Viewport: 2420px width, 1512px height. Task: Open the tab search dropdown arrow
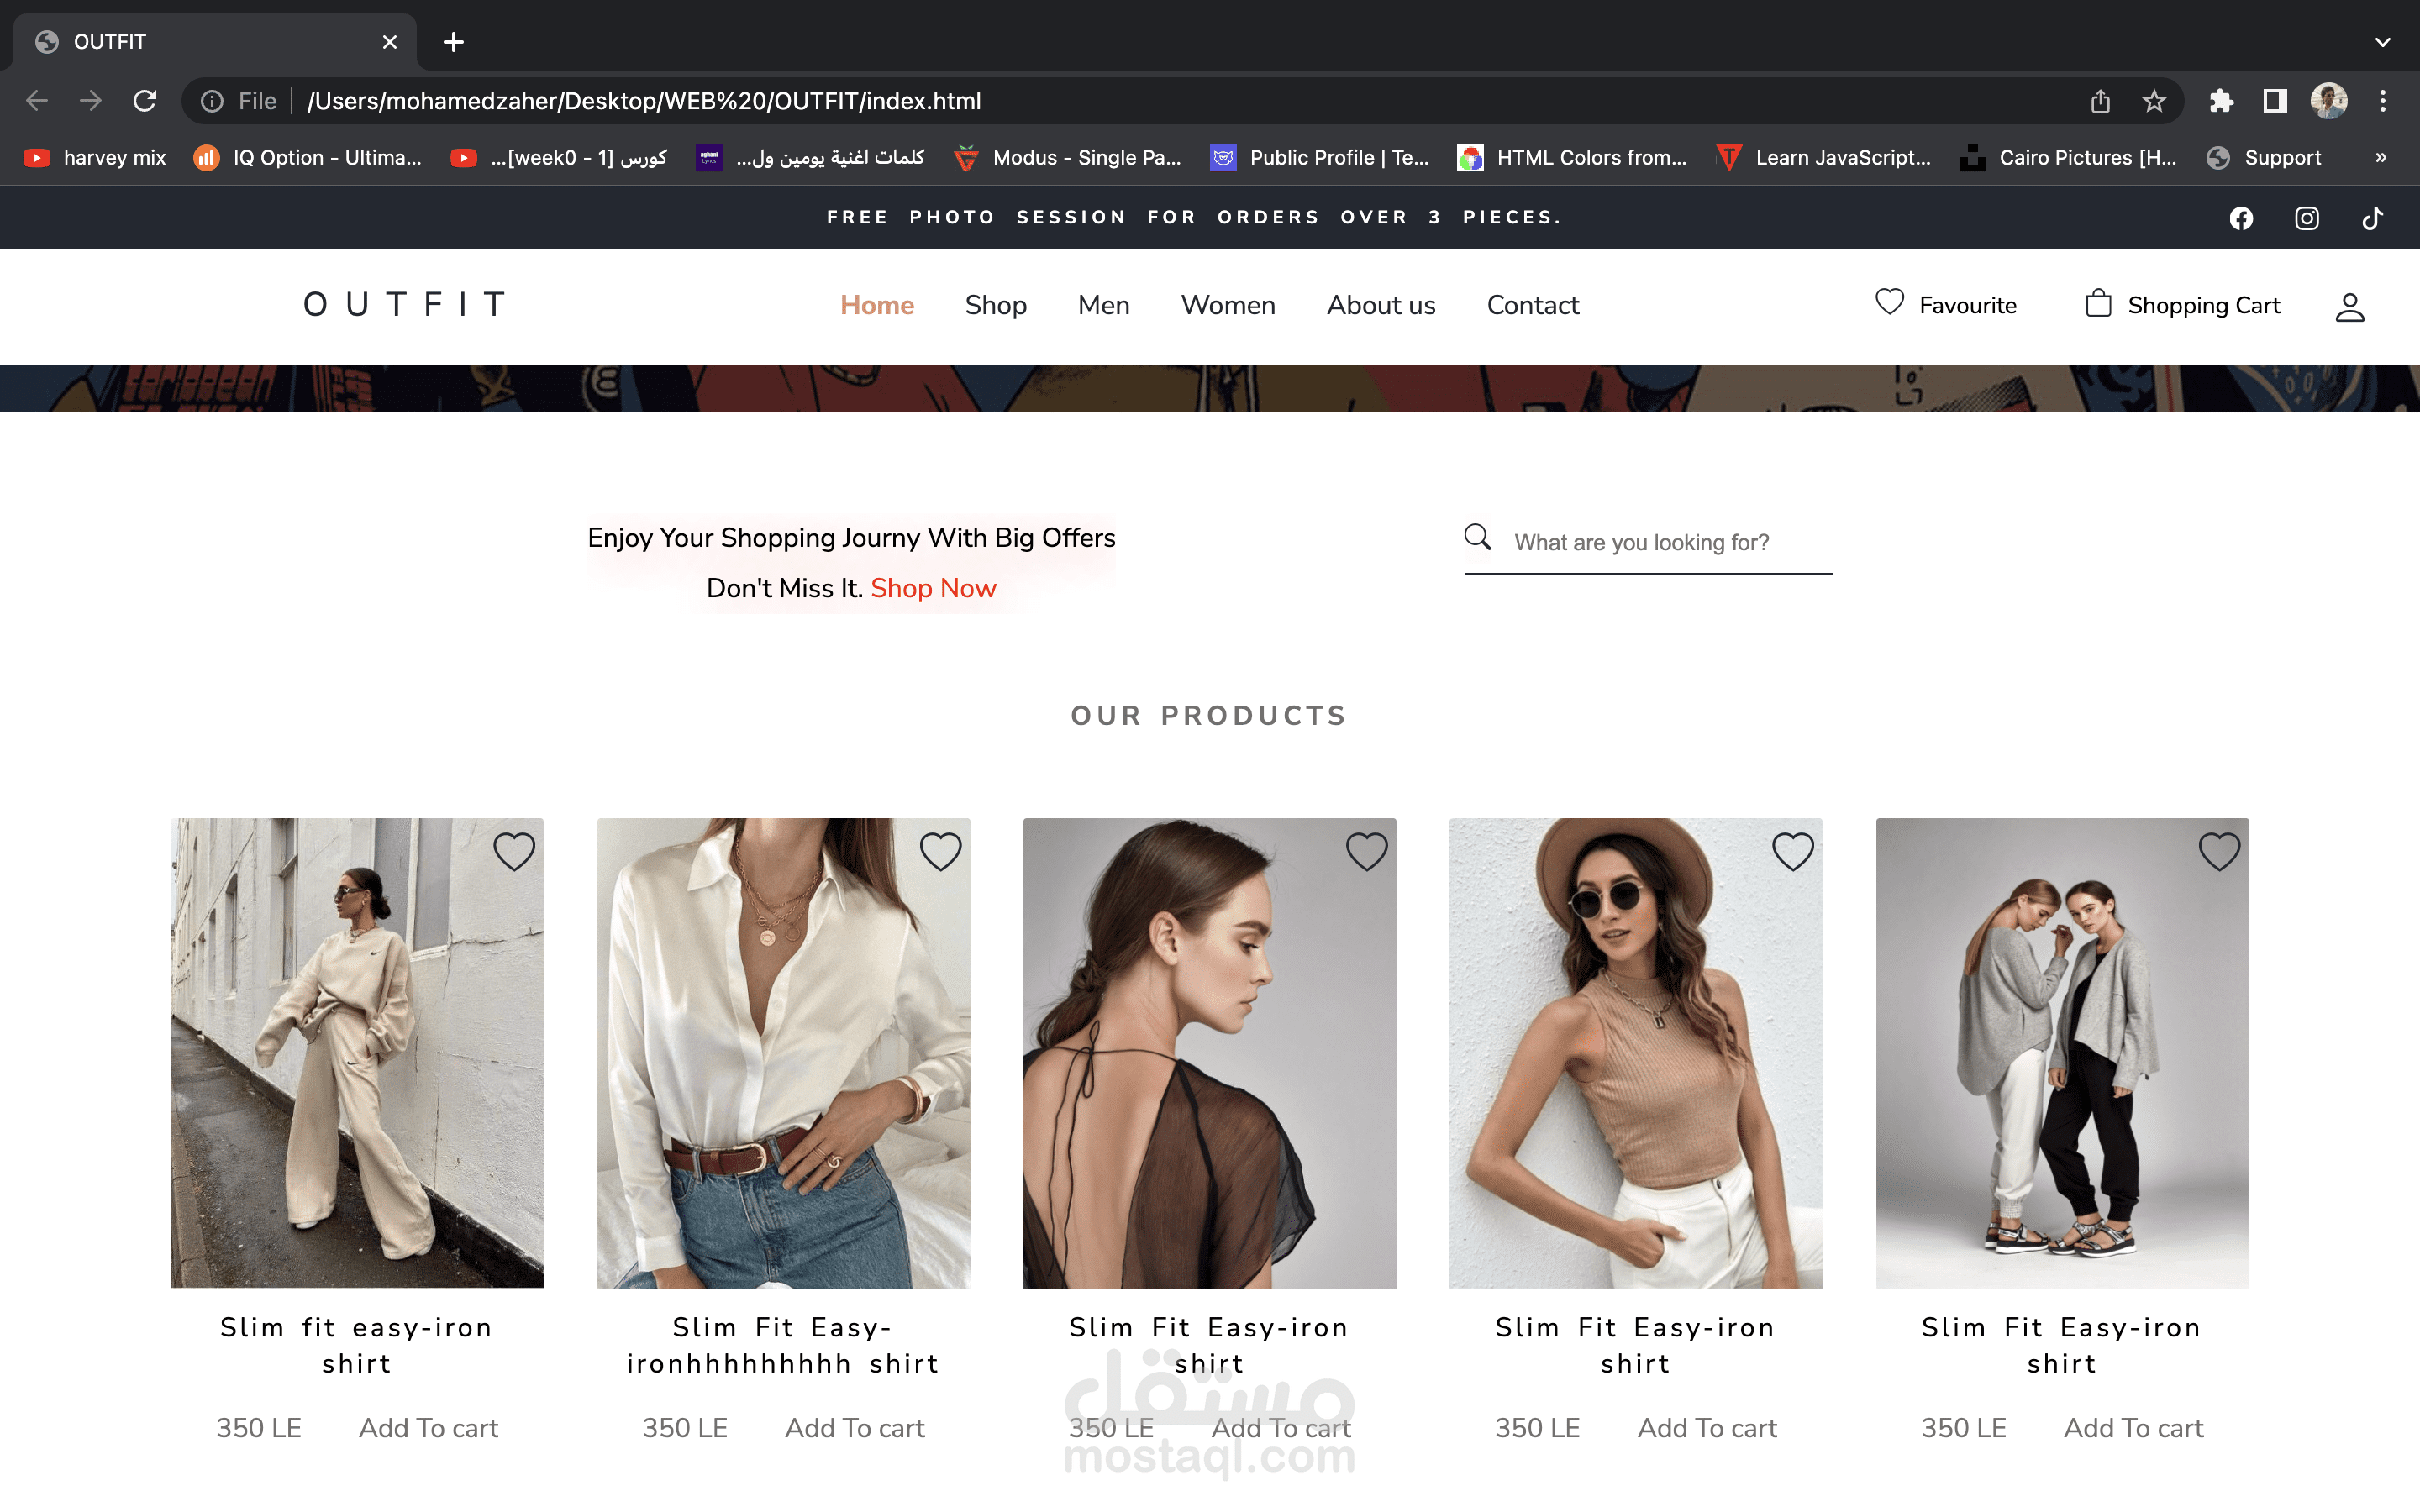2382,42
